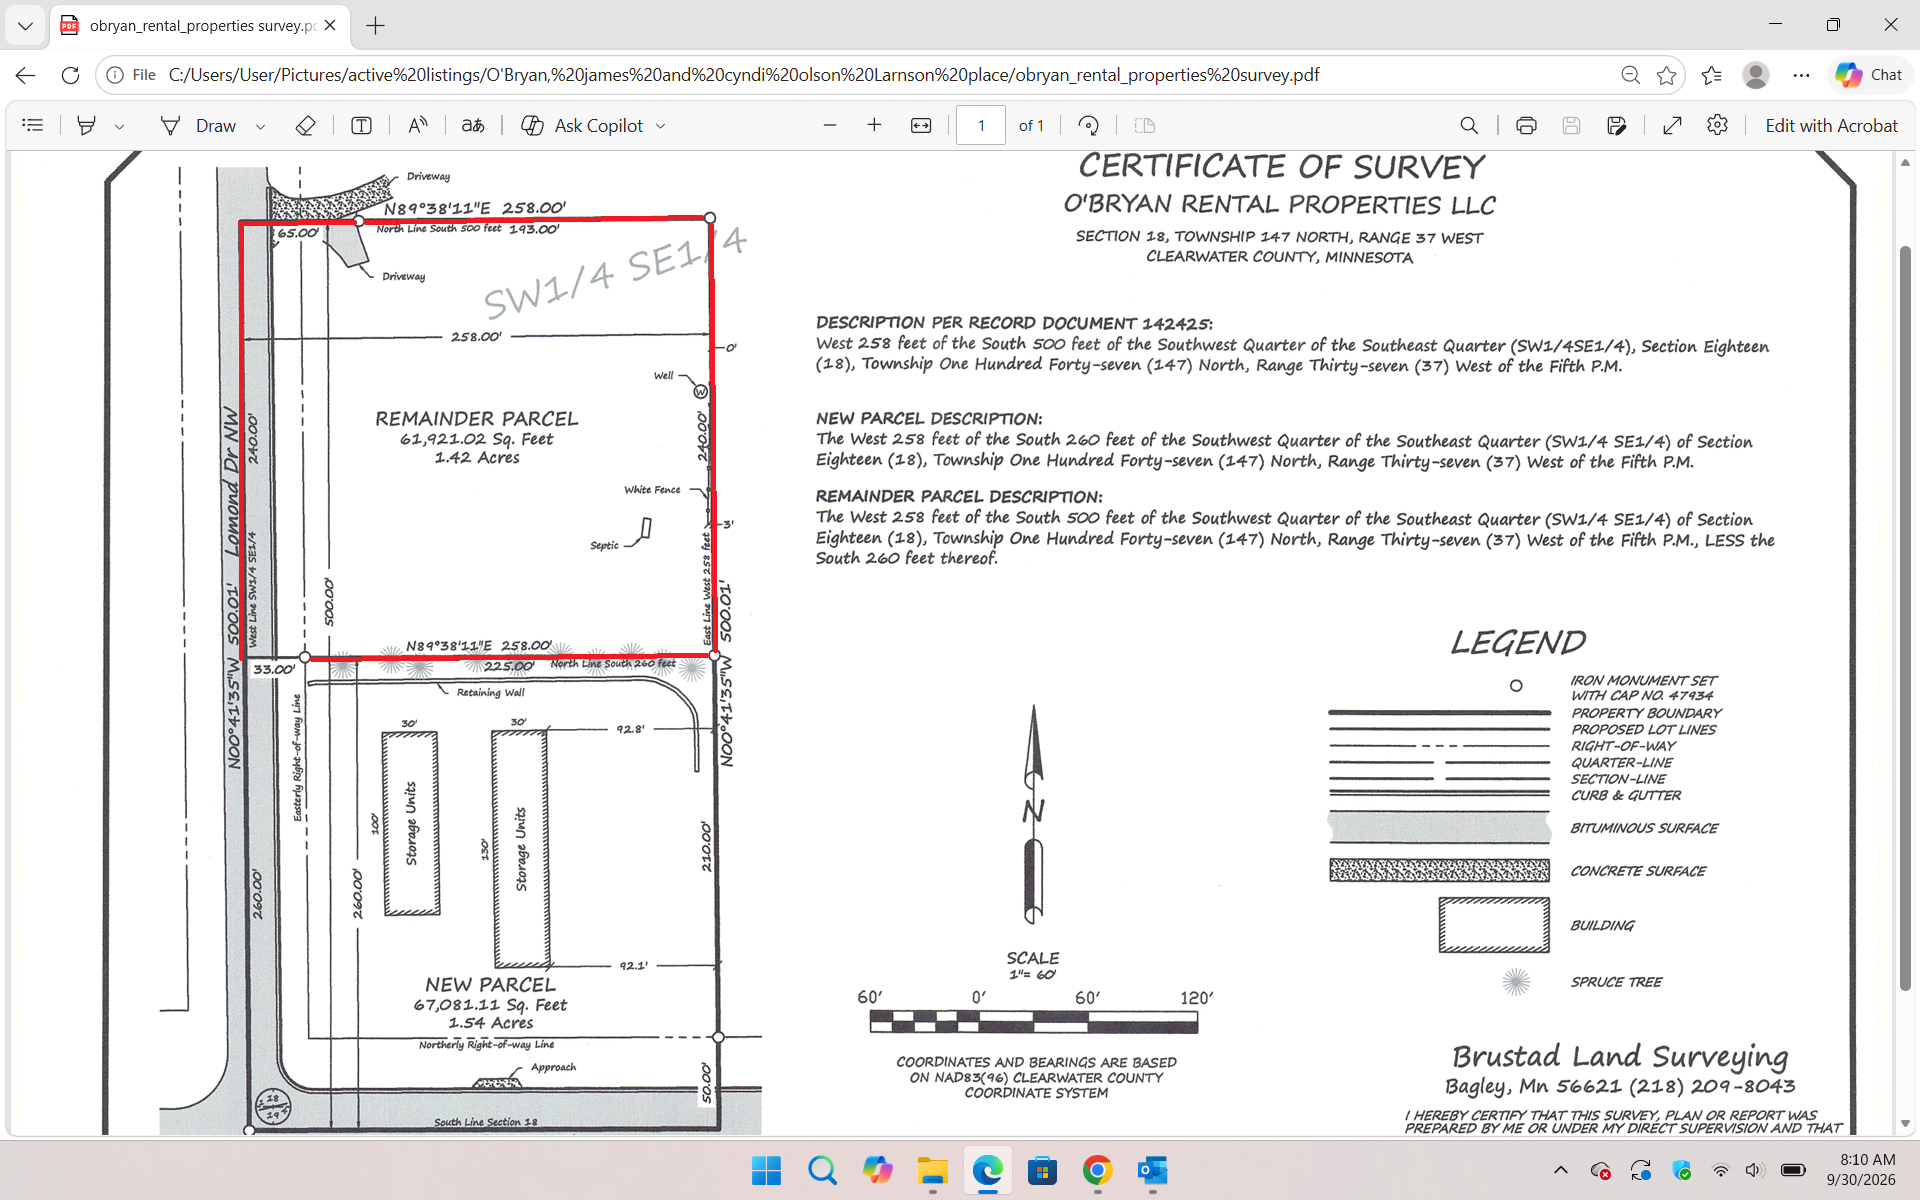Image resolution: width=1920 pixels, height=1200 pixels.
Task: Open a new browser tab
Action: tap(376, 25)
